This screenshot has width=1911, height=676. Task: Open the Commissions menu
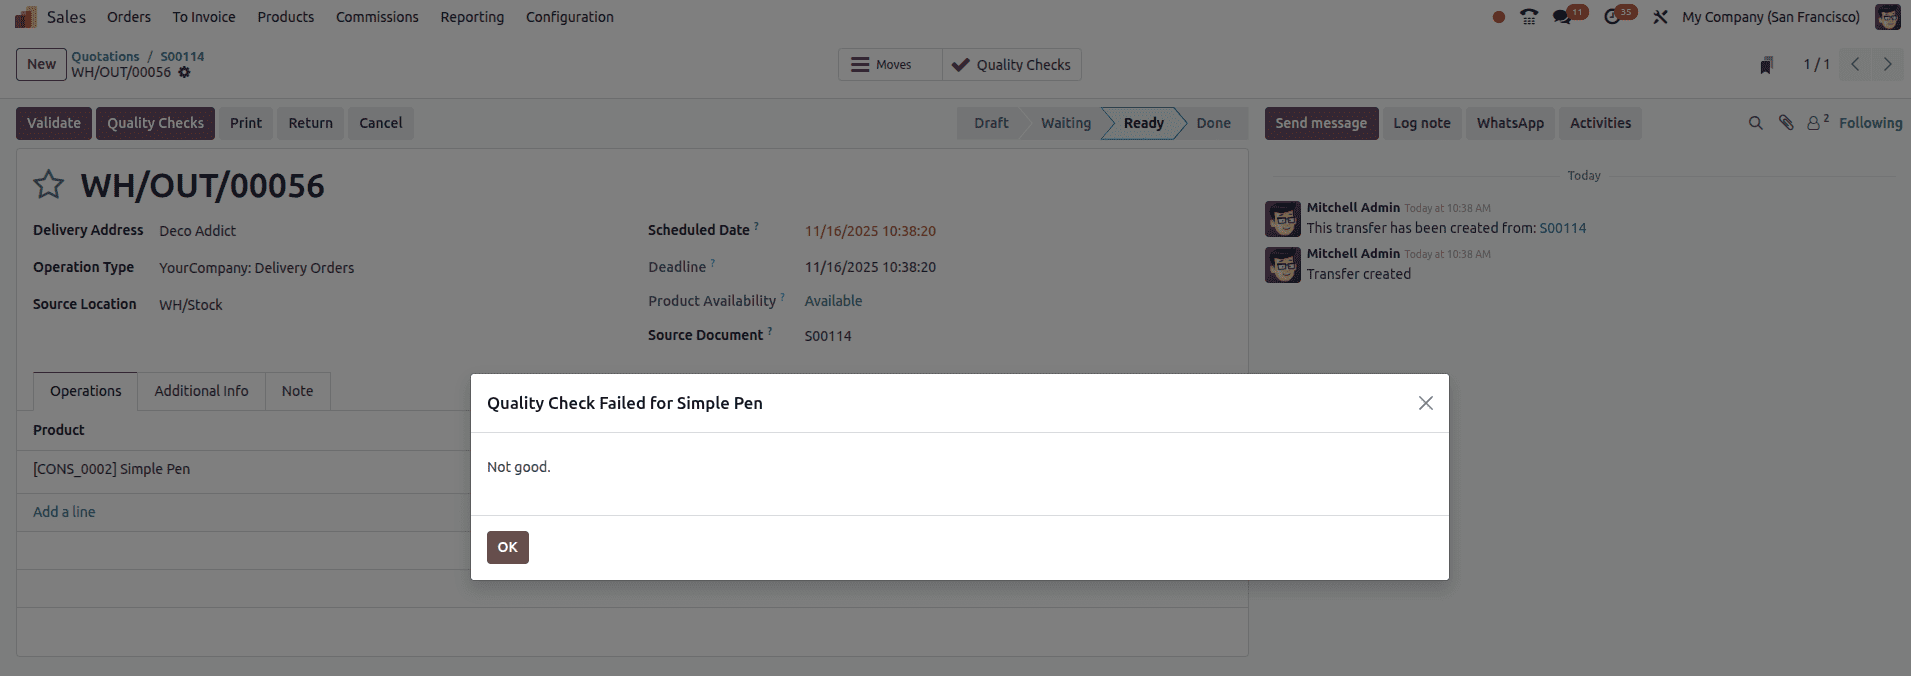click(377, 17)
